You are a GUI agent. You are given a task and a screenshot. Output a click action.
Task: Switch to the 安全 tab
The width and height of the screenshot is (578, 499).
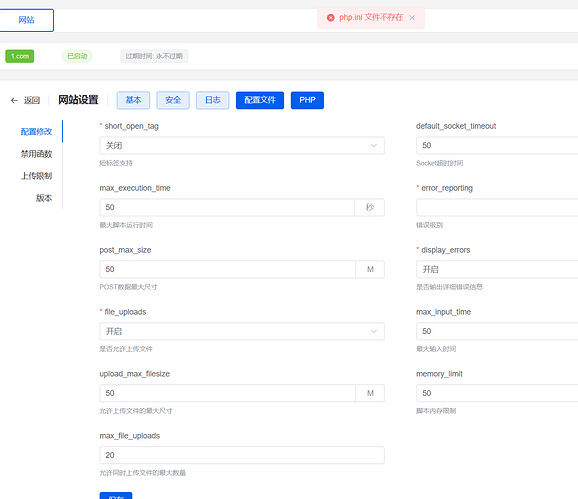[173, 100]
